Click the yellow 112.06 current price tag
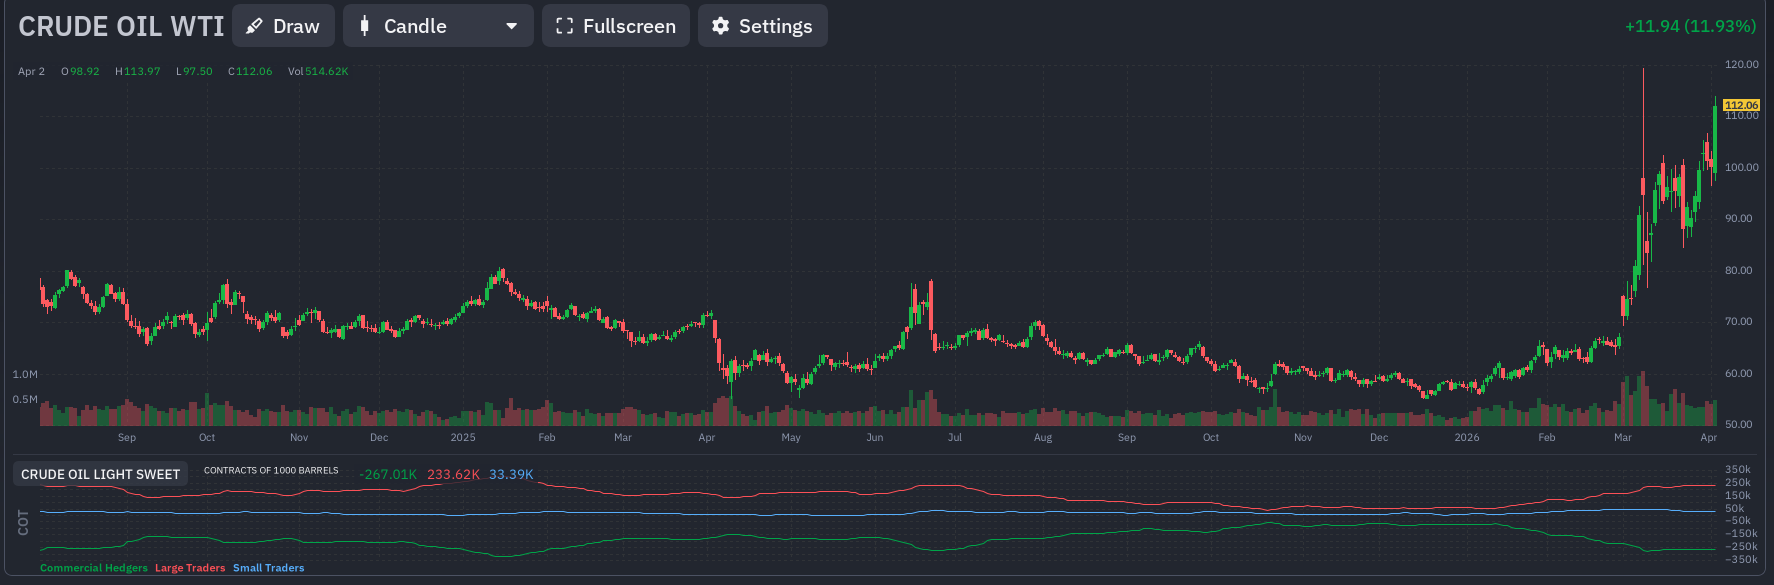 point(1741,105)
